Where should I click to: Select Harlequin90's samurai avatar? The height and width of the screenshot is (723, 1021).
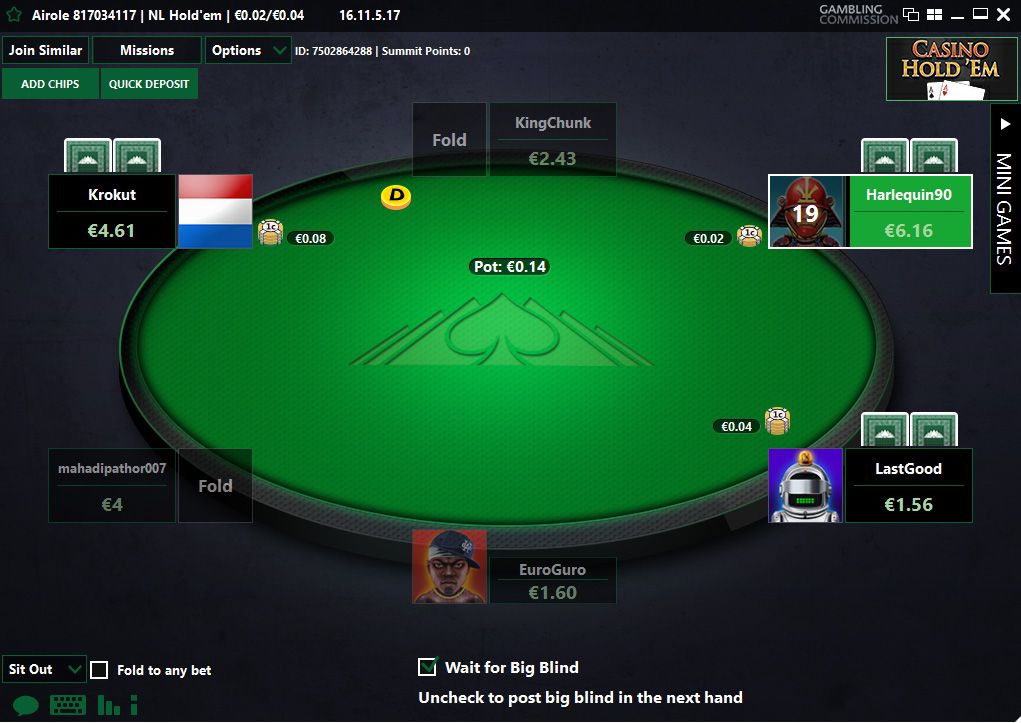(x=806, y=212)
